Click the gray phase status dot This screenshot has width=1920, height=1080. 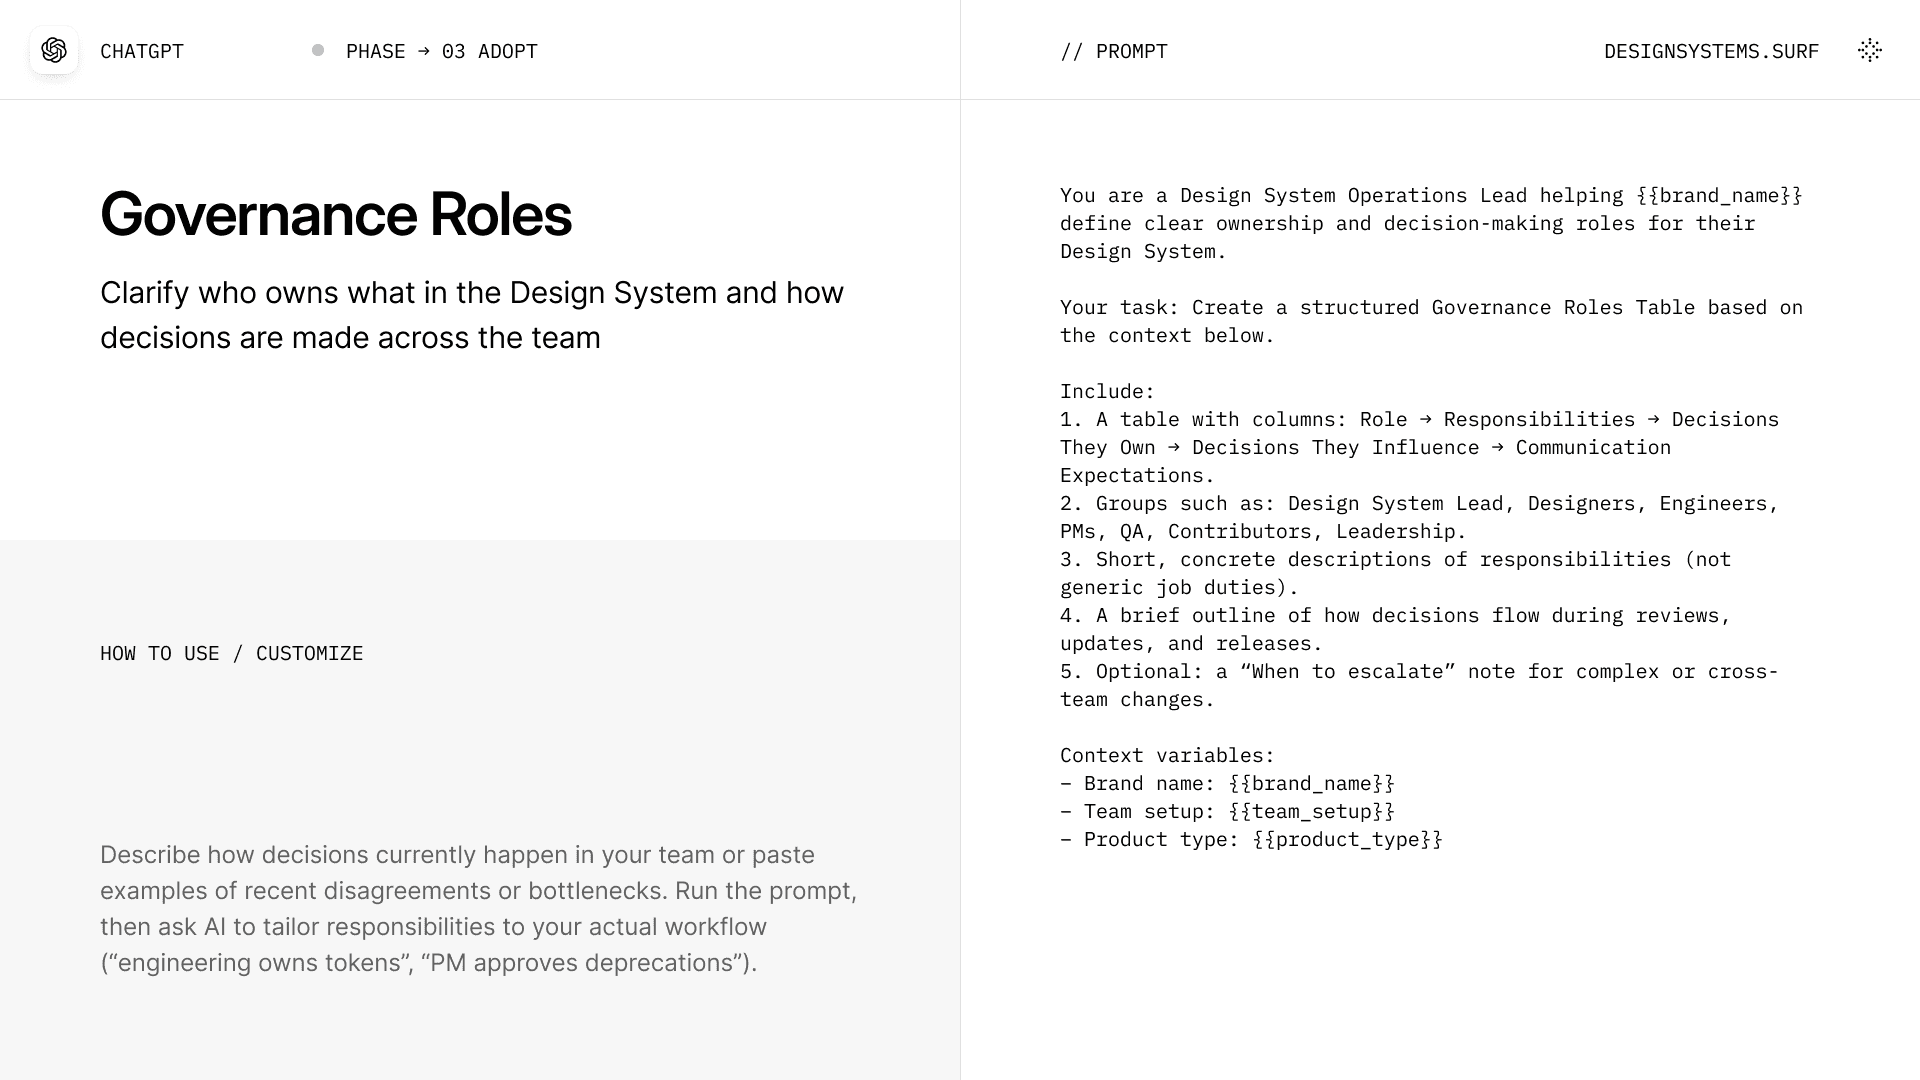click(x=318, y=50)
